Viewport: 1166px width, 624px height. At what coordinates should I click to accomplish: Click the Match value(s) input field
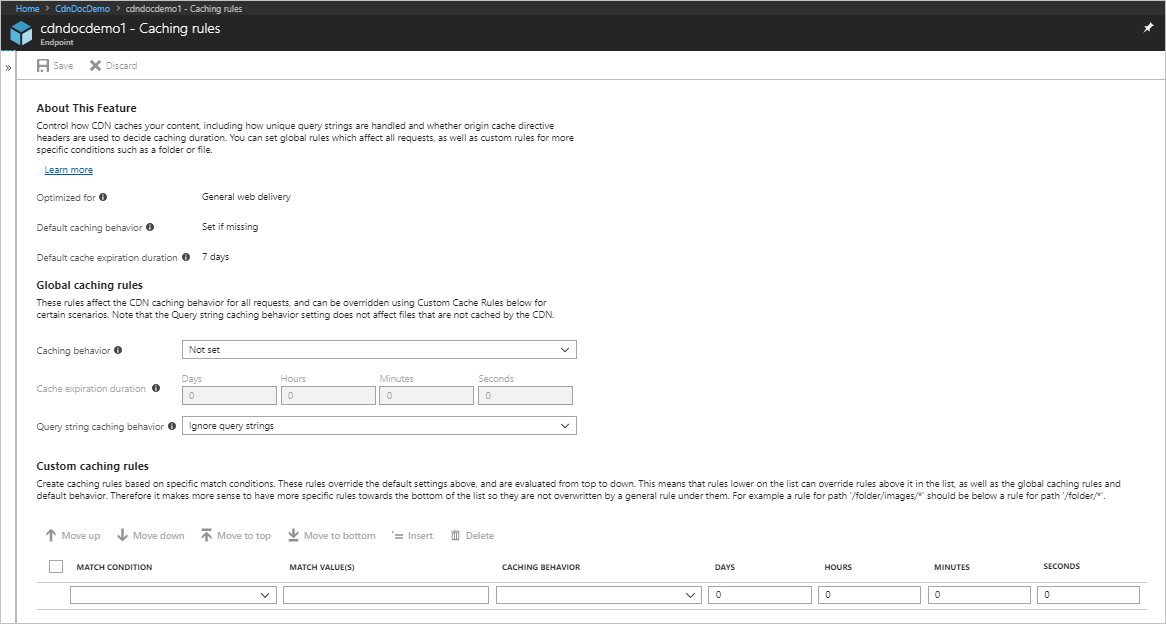tap(385, 593)
